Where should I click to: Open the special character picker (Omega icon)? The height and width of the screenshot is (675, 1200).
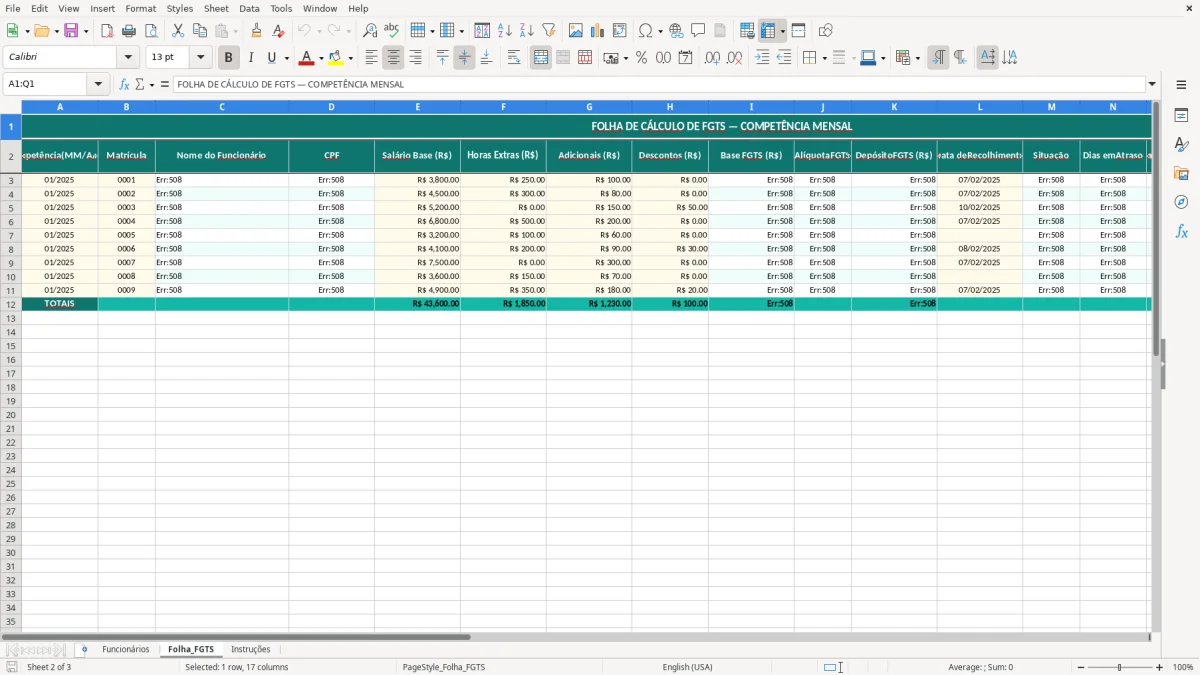click(644, 29)
